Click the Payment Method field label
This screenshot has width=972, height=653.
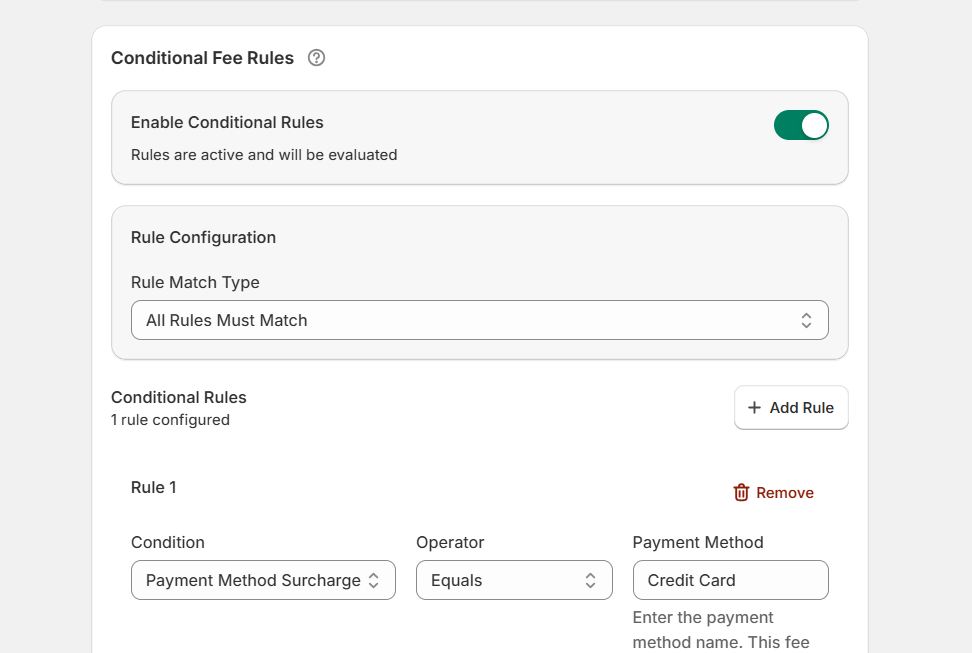[x=697, y=542]
